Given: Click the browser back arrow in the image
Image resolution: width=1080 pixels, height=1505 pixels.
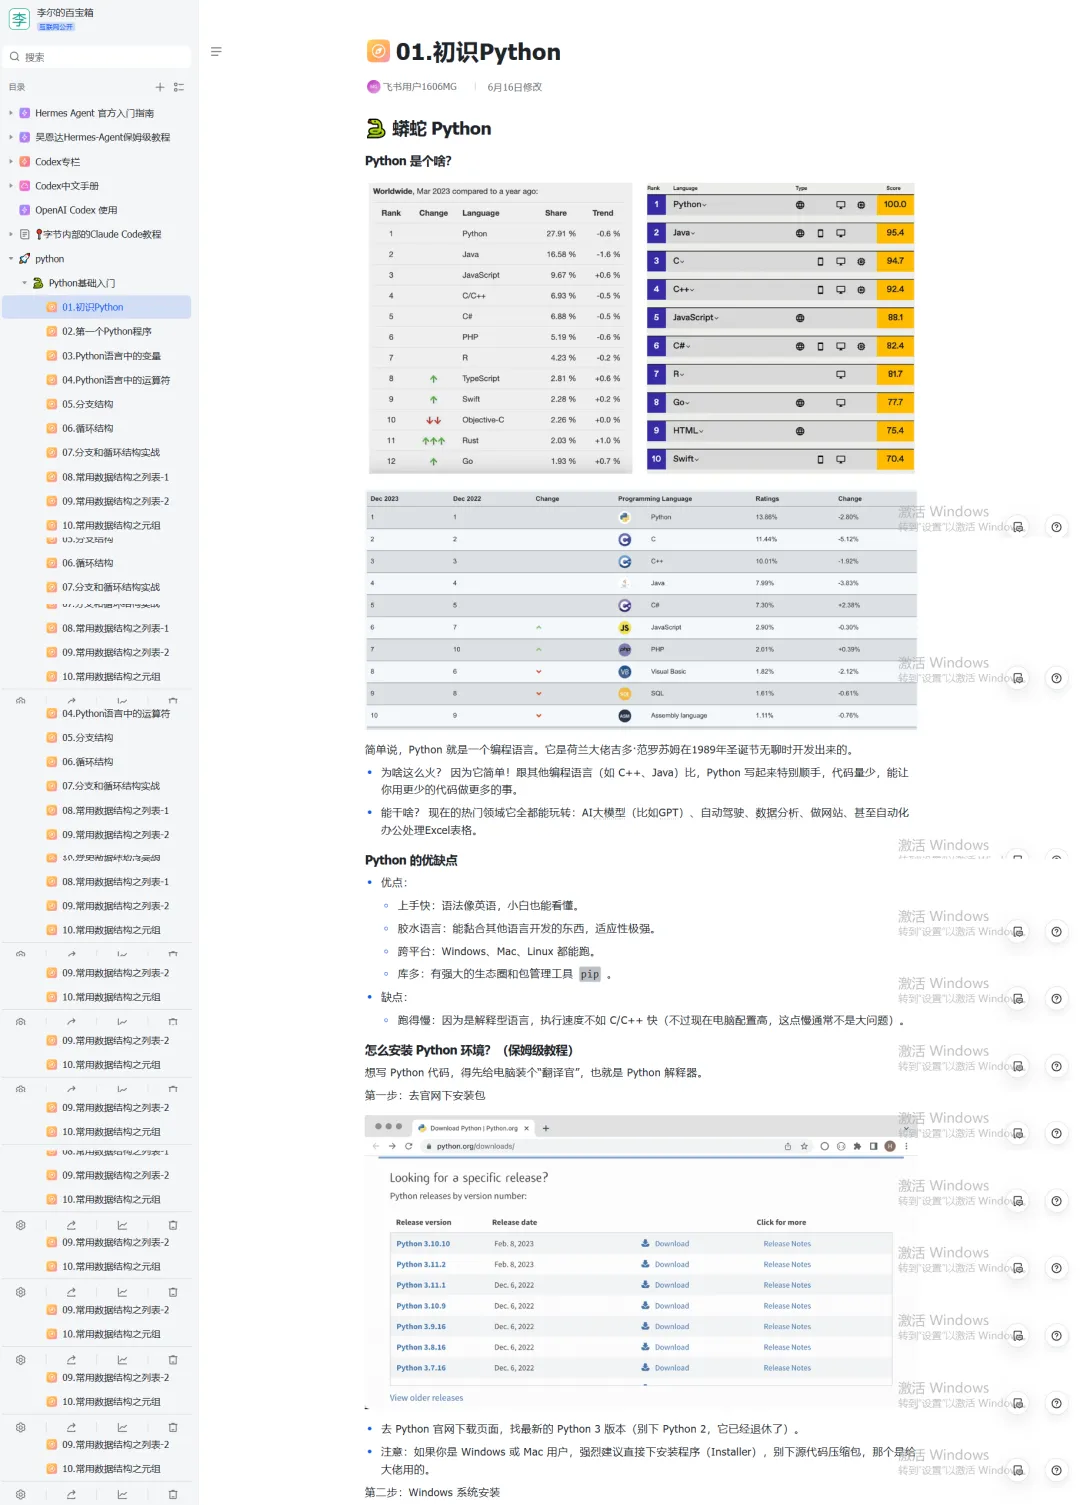Looking at the screenshot, I should coord(376,1146).
